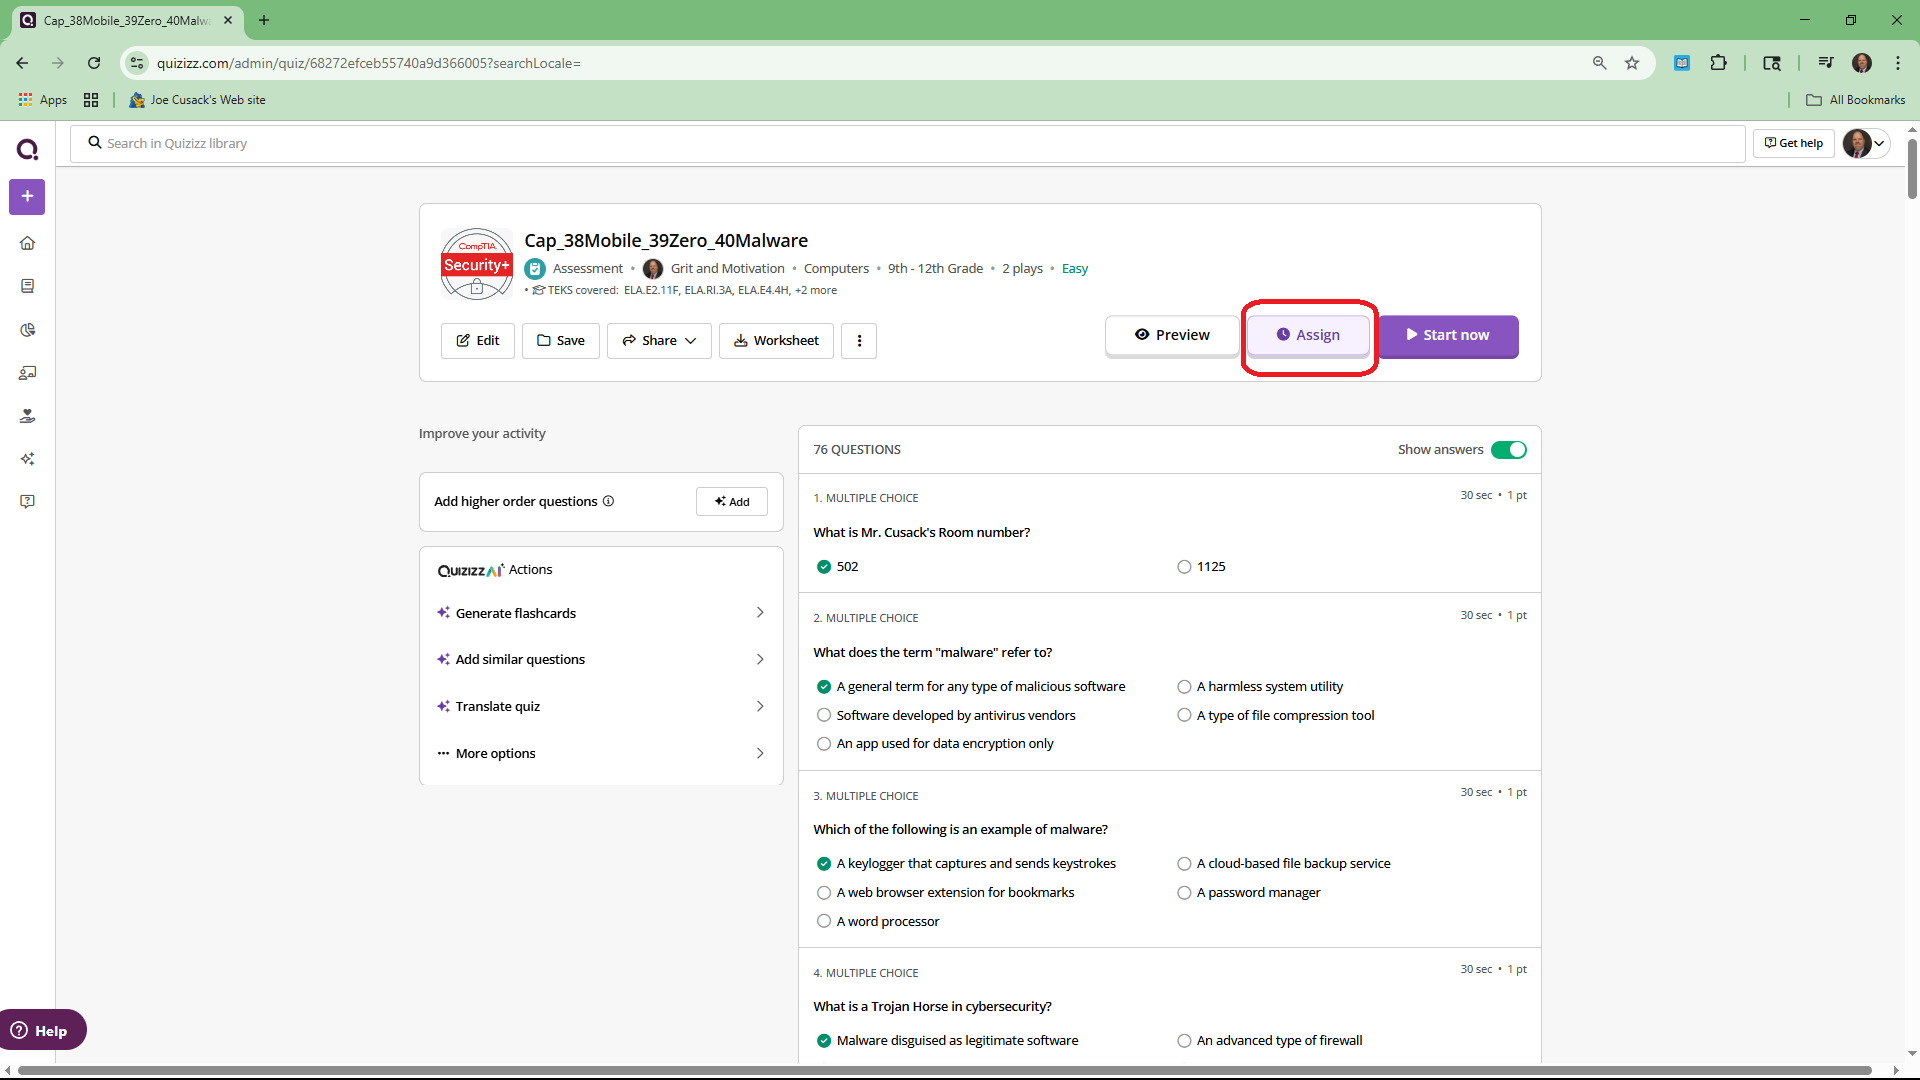The height and width of the screenshot is (1080, 1920).
Task: Click the purple Create plus icon
Action: coord(27,196)
